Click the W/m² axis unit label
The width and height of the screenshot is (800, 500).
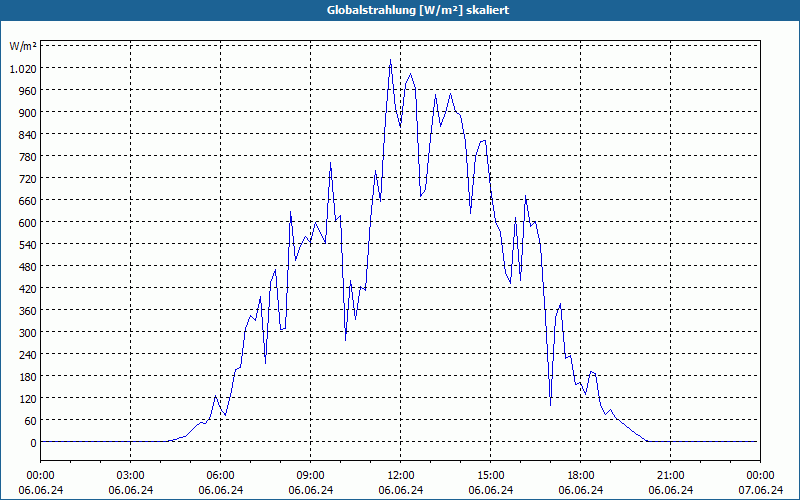pyautogui.click(x=23, y=46)
